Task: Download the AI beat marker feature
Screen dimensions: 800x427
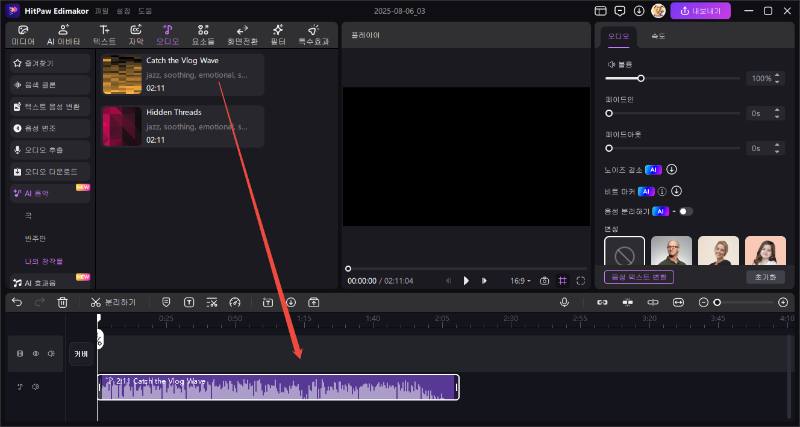Action: click(x=677, y=191)
